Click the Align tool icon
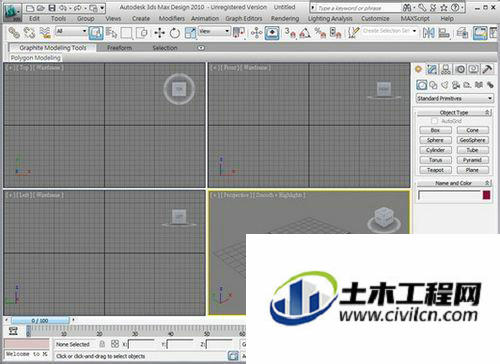This screenshot has width=500, height=364. [x=444, y=33]
